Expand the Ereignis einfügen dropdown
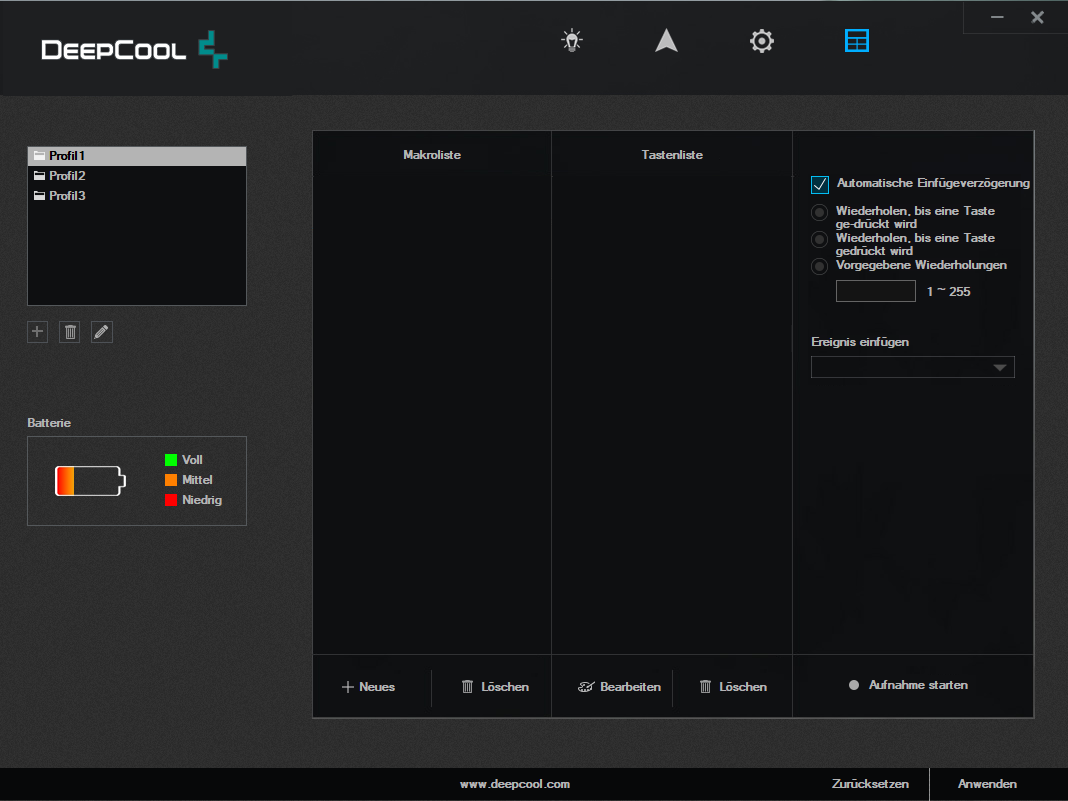Image resolution: width=1068 pixels, height=801 pixels. [912, 367]
